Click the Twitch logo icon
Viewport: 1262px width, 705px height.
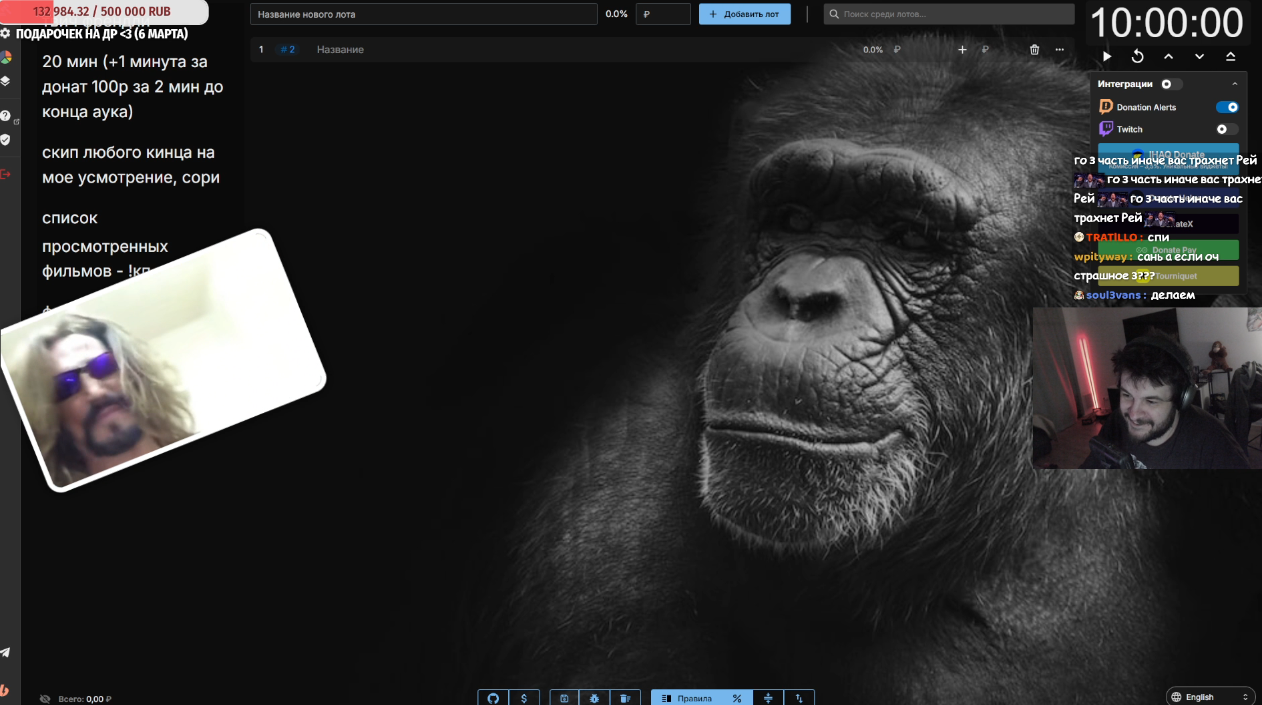[x=1106, y=129]
